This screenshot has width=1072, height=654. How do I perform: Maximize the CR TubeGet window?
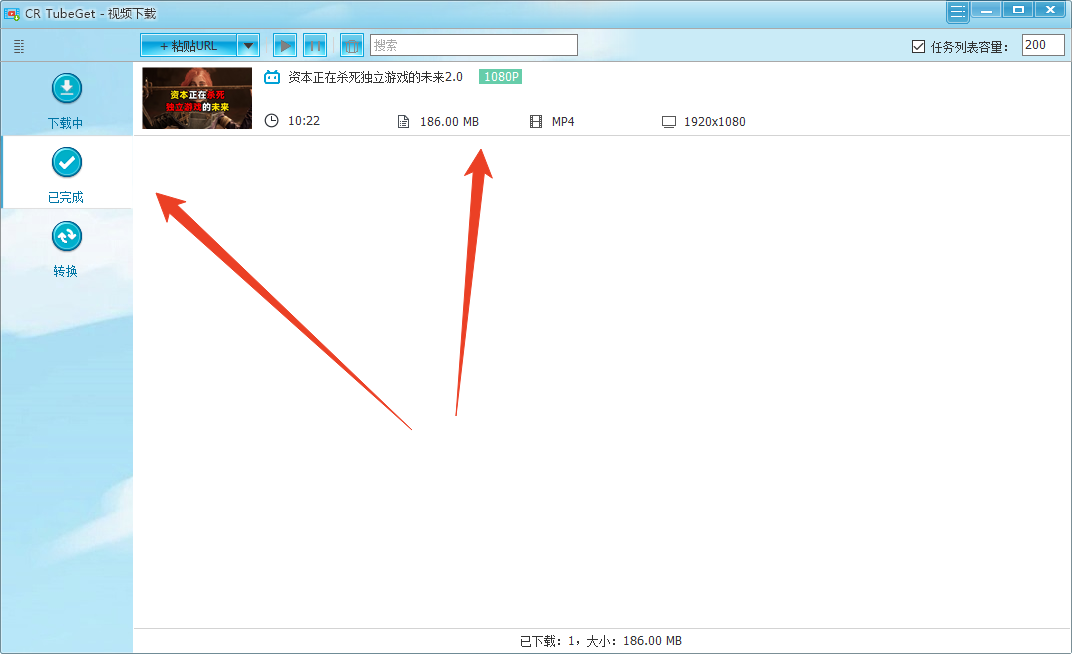click(x=1018, y=10)
